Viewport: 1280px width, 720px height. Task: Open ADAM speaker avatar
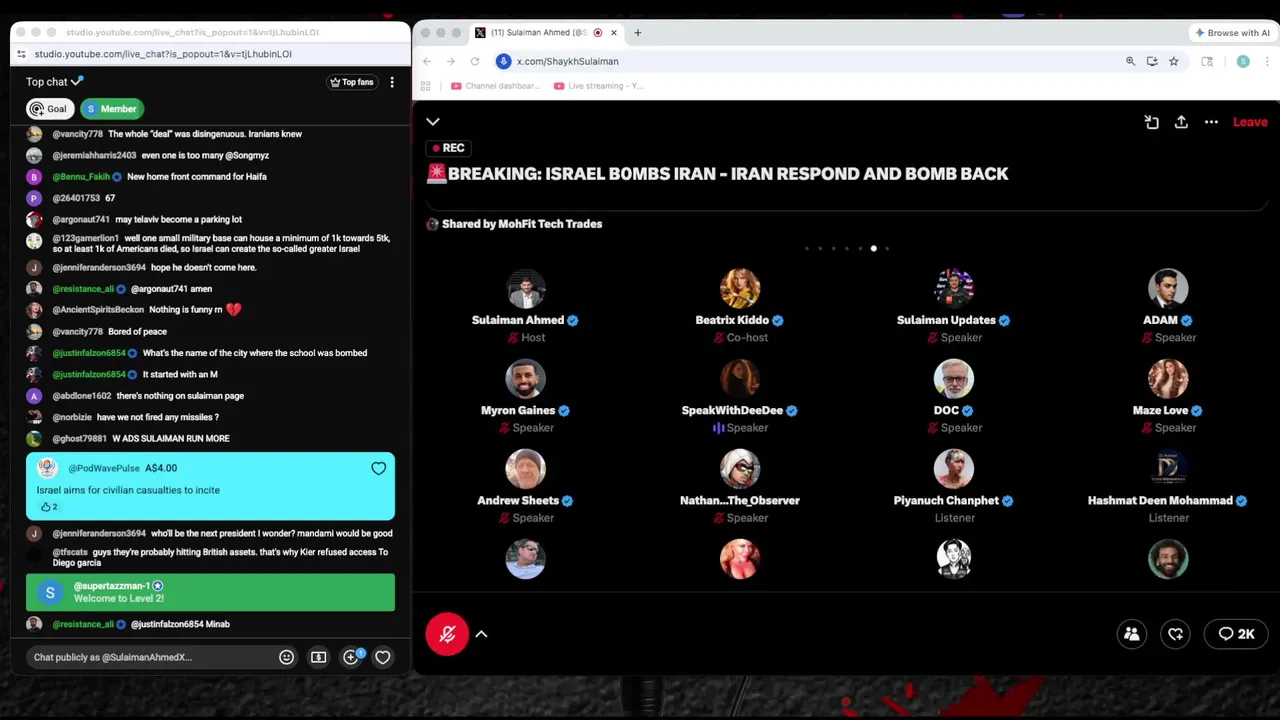click(x=1168, y=288)
